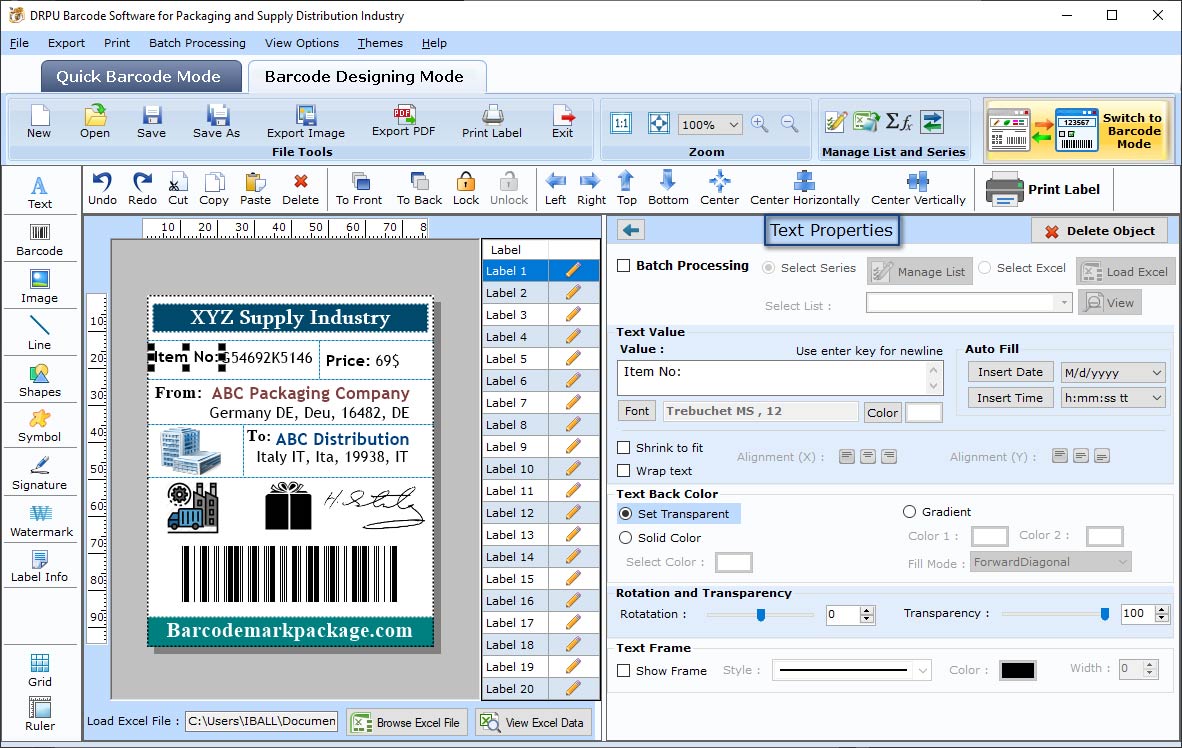The width and height of the screenshot is (1182, 748).
Task: Click the Font button
Action: (636, 411)
